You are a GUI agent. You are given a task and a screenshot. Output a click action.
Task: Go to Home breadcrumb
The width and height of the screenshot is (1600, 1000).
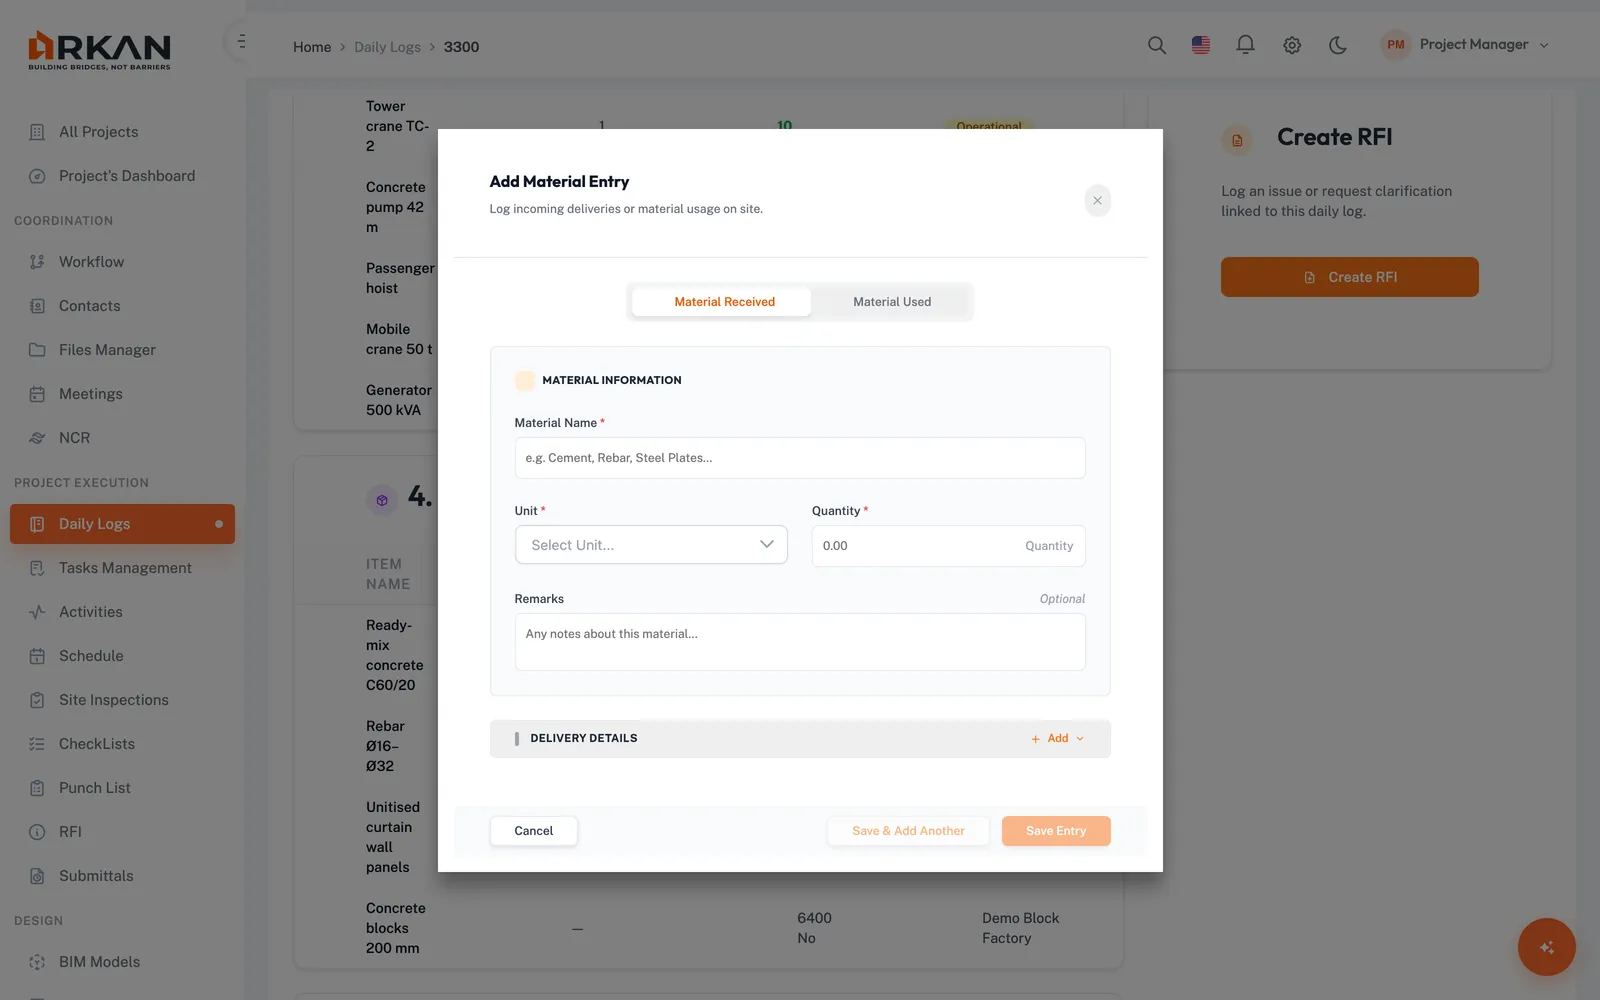(312, 47)
